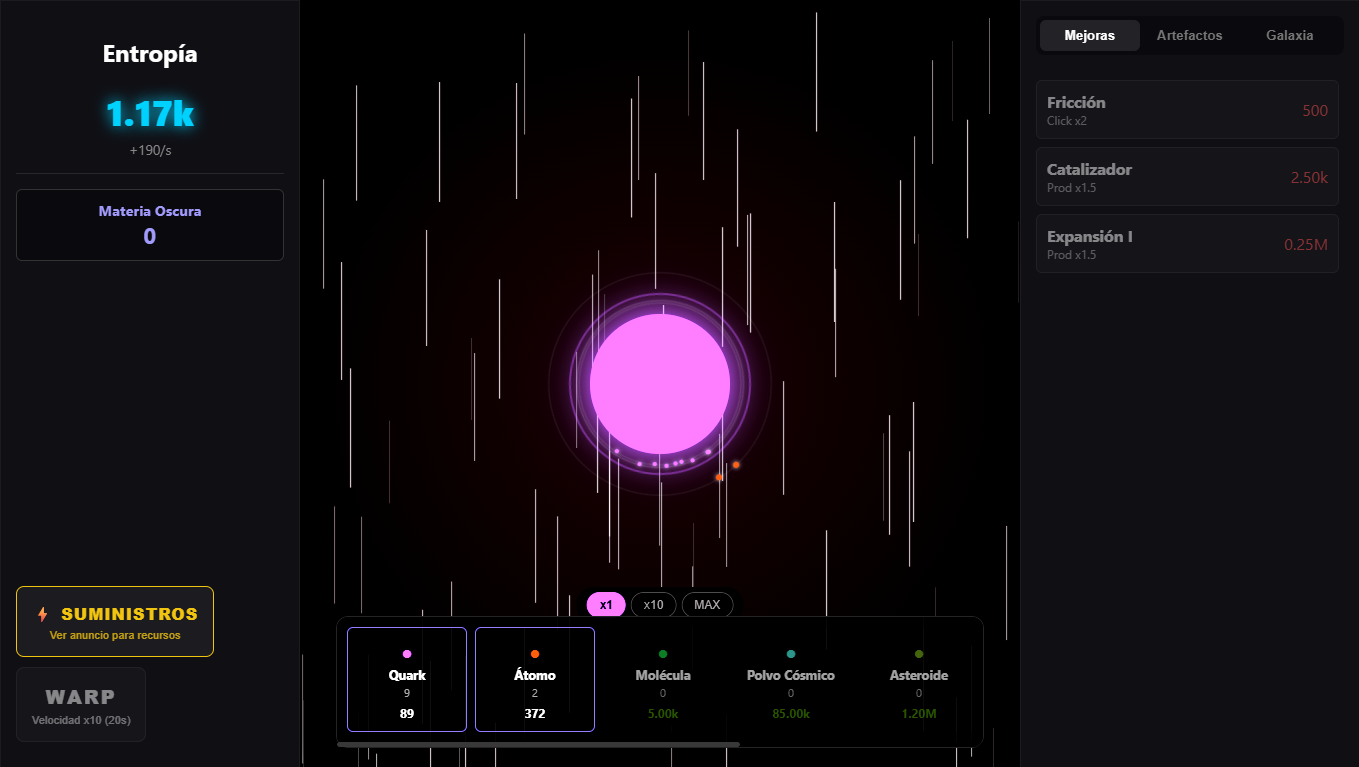Click the lightning bolt icon in SUMINISTROS
Image resolution: width=1359 pixels, height=767 pixels.
tap(42, 614)
